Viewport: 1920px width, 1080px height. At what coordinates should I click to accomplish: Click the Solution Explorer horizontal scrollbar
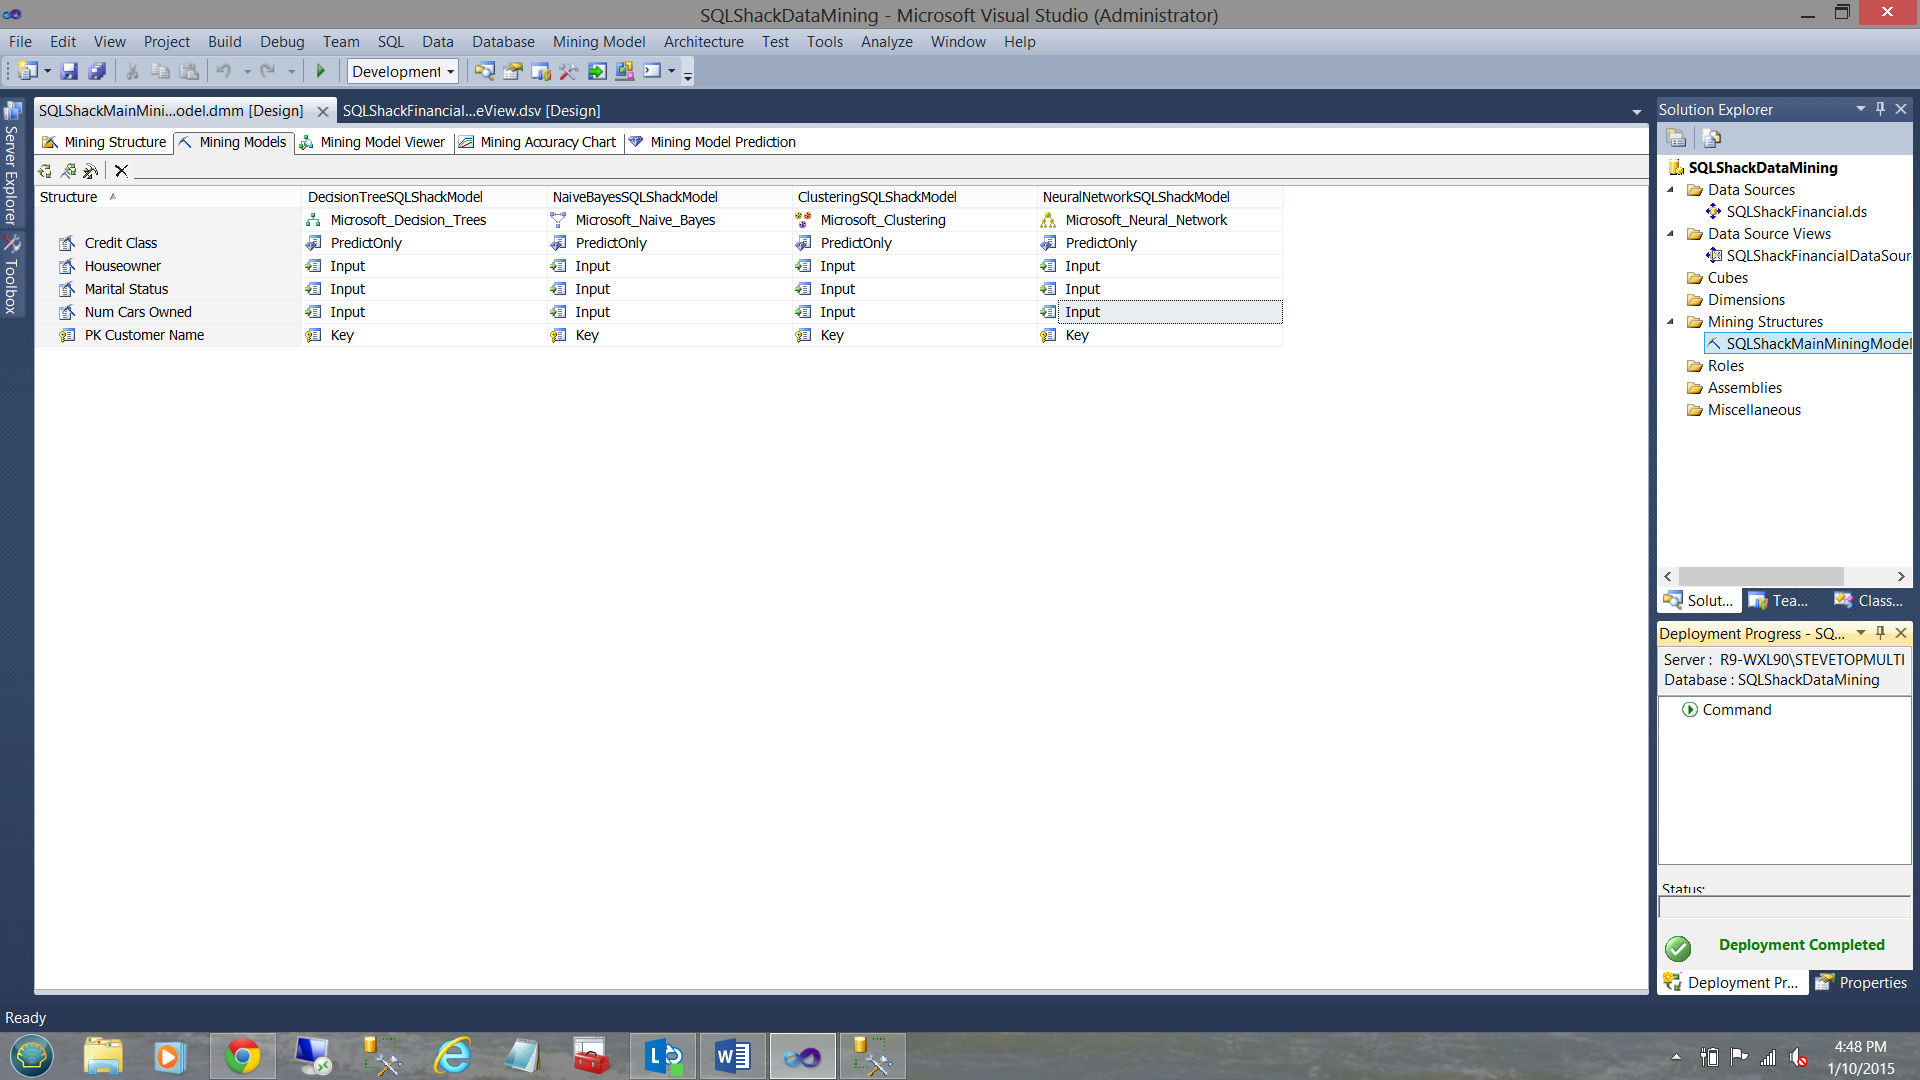click(x=1760, y=577)
